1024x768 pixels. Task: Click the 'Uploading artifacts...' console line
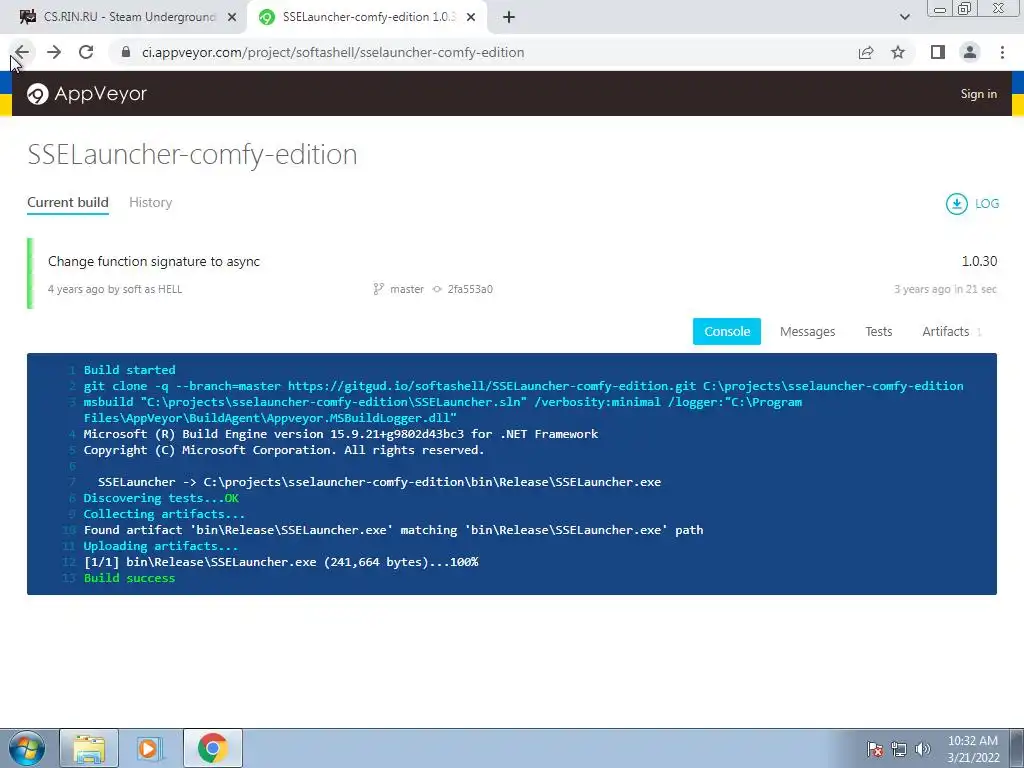coord(161,546)
